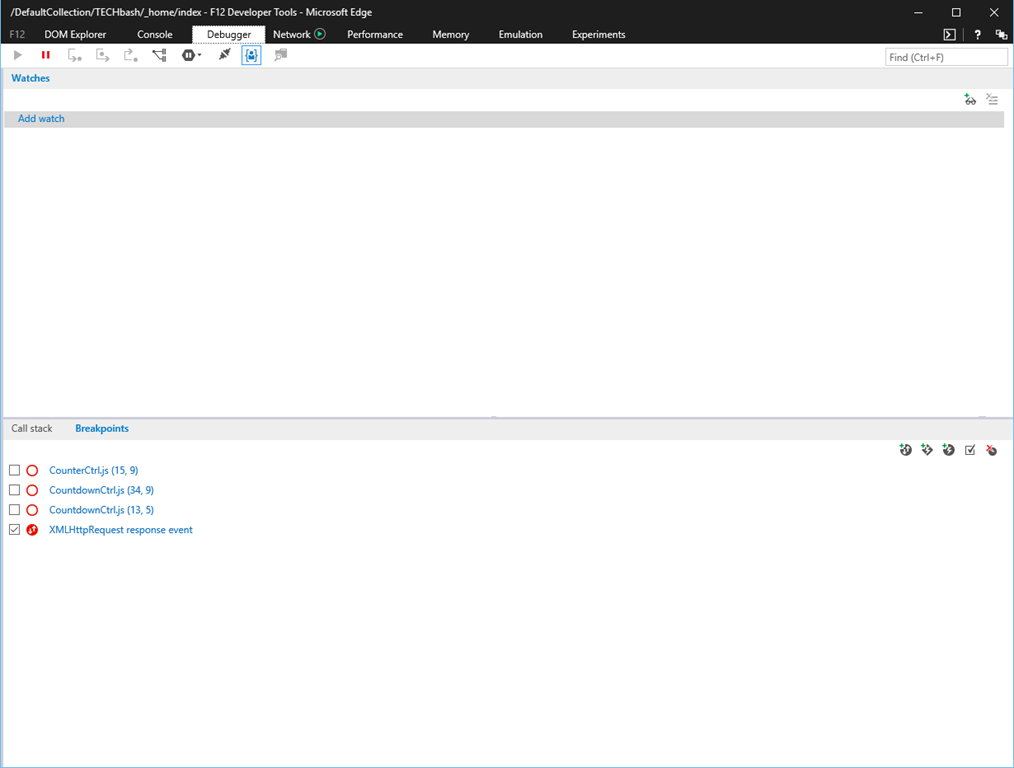
Task: Click the Disconnect debugger plug icon
Action: [224, 56]
